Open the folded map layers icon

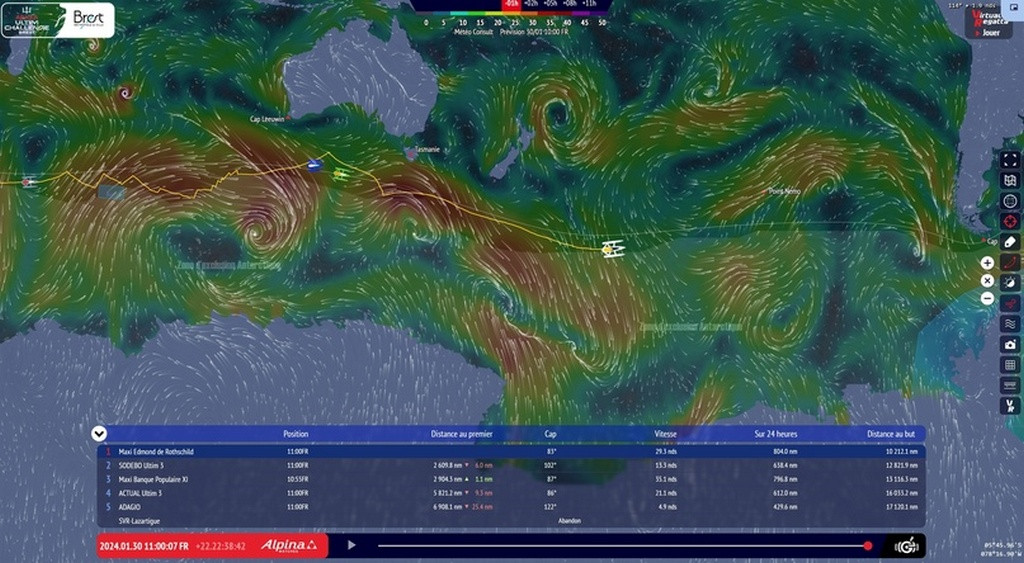coord(1010,180)
